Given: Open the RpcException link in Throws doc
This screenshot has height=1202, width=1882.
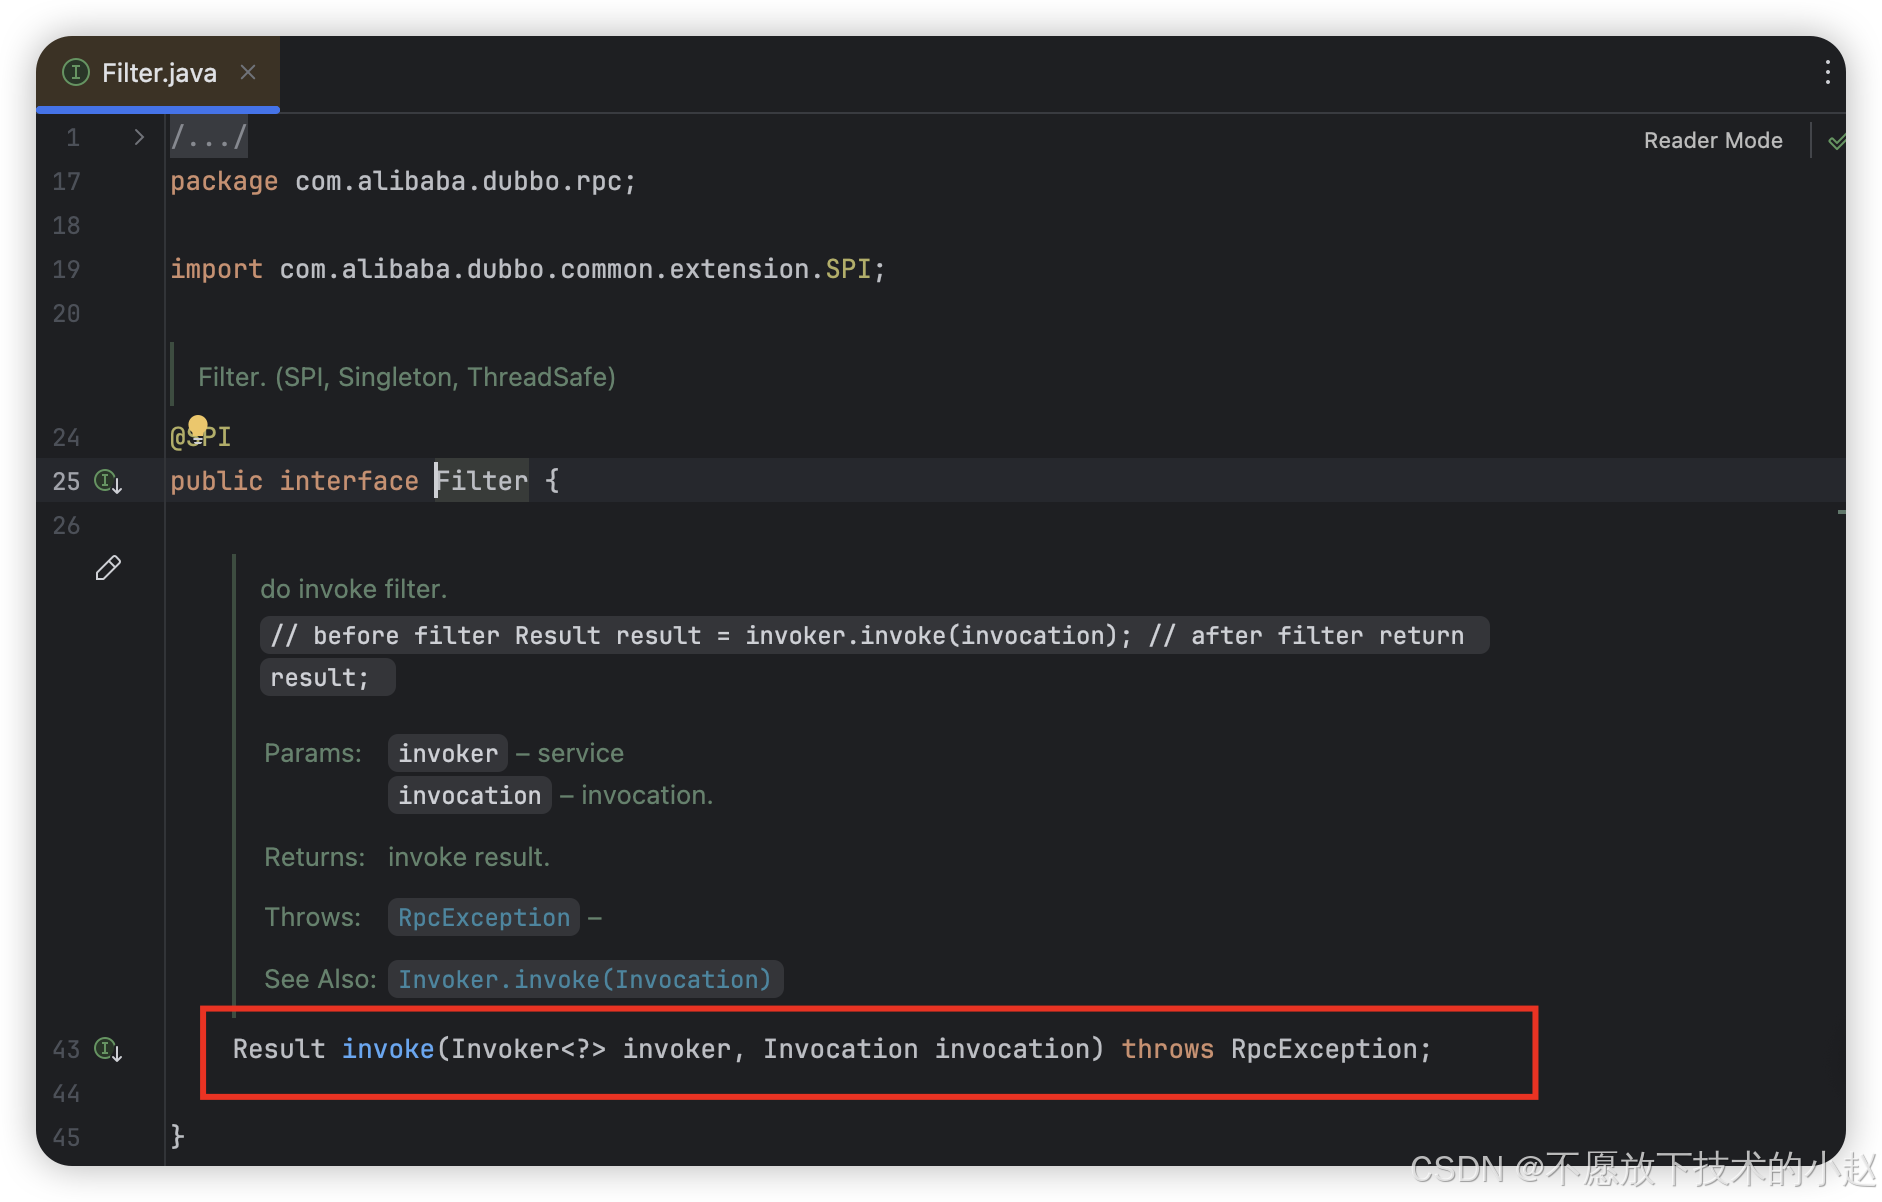Looking at the screenshot, I should pyautogui.click(x=484, y=917).
